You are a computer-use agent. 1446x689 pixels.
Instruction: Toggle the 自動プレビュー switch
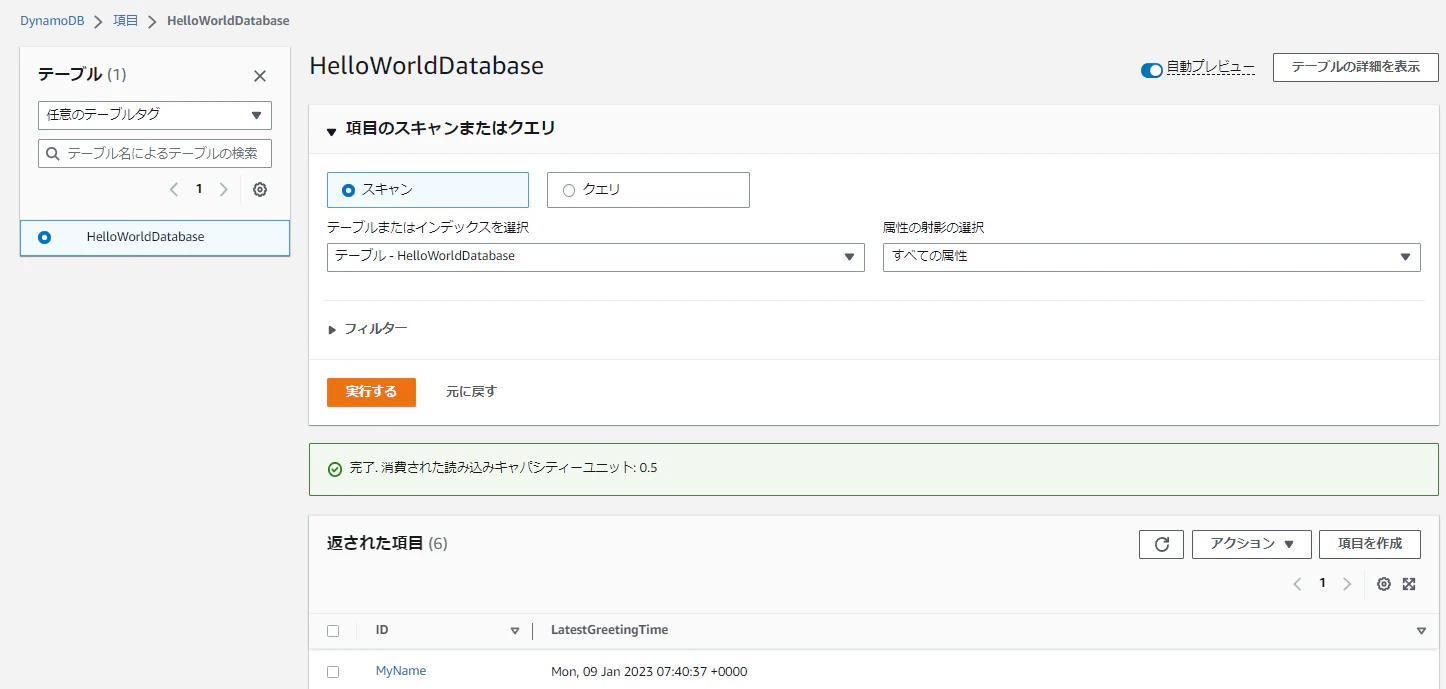tap(1151, 70)
